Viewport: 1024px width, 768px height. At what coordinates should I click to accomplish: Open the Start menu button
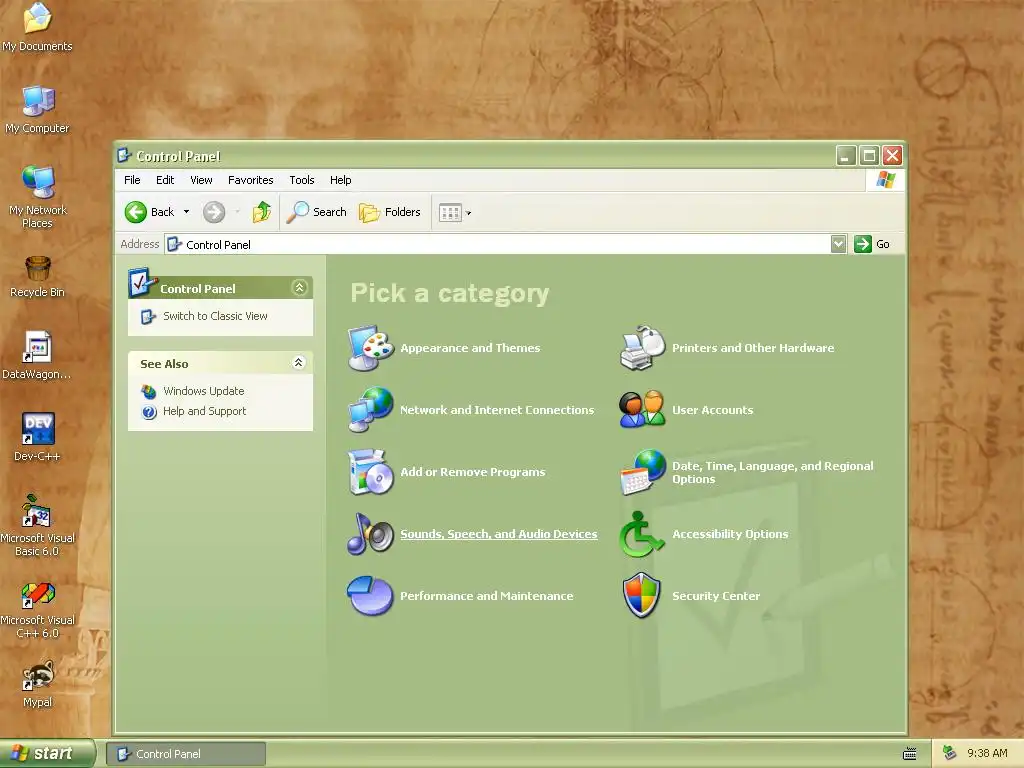tap(47, 754)
